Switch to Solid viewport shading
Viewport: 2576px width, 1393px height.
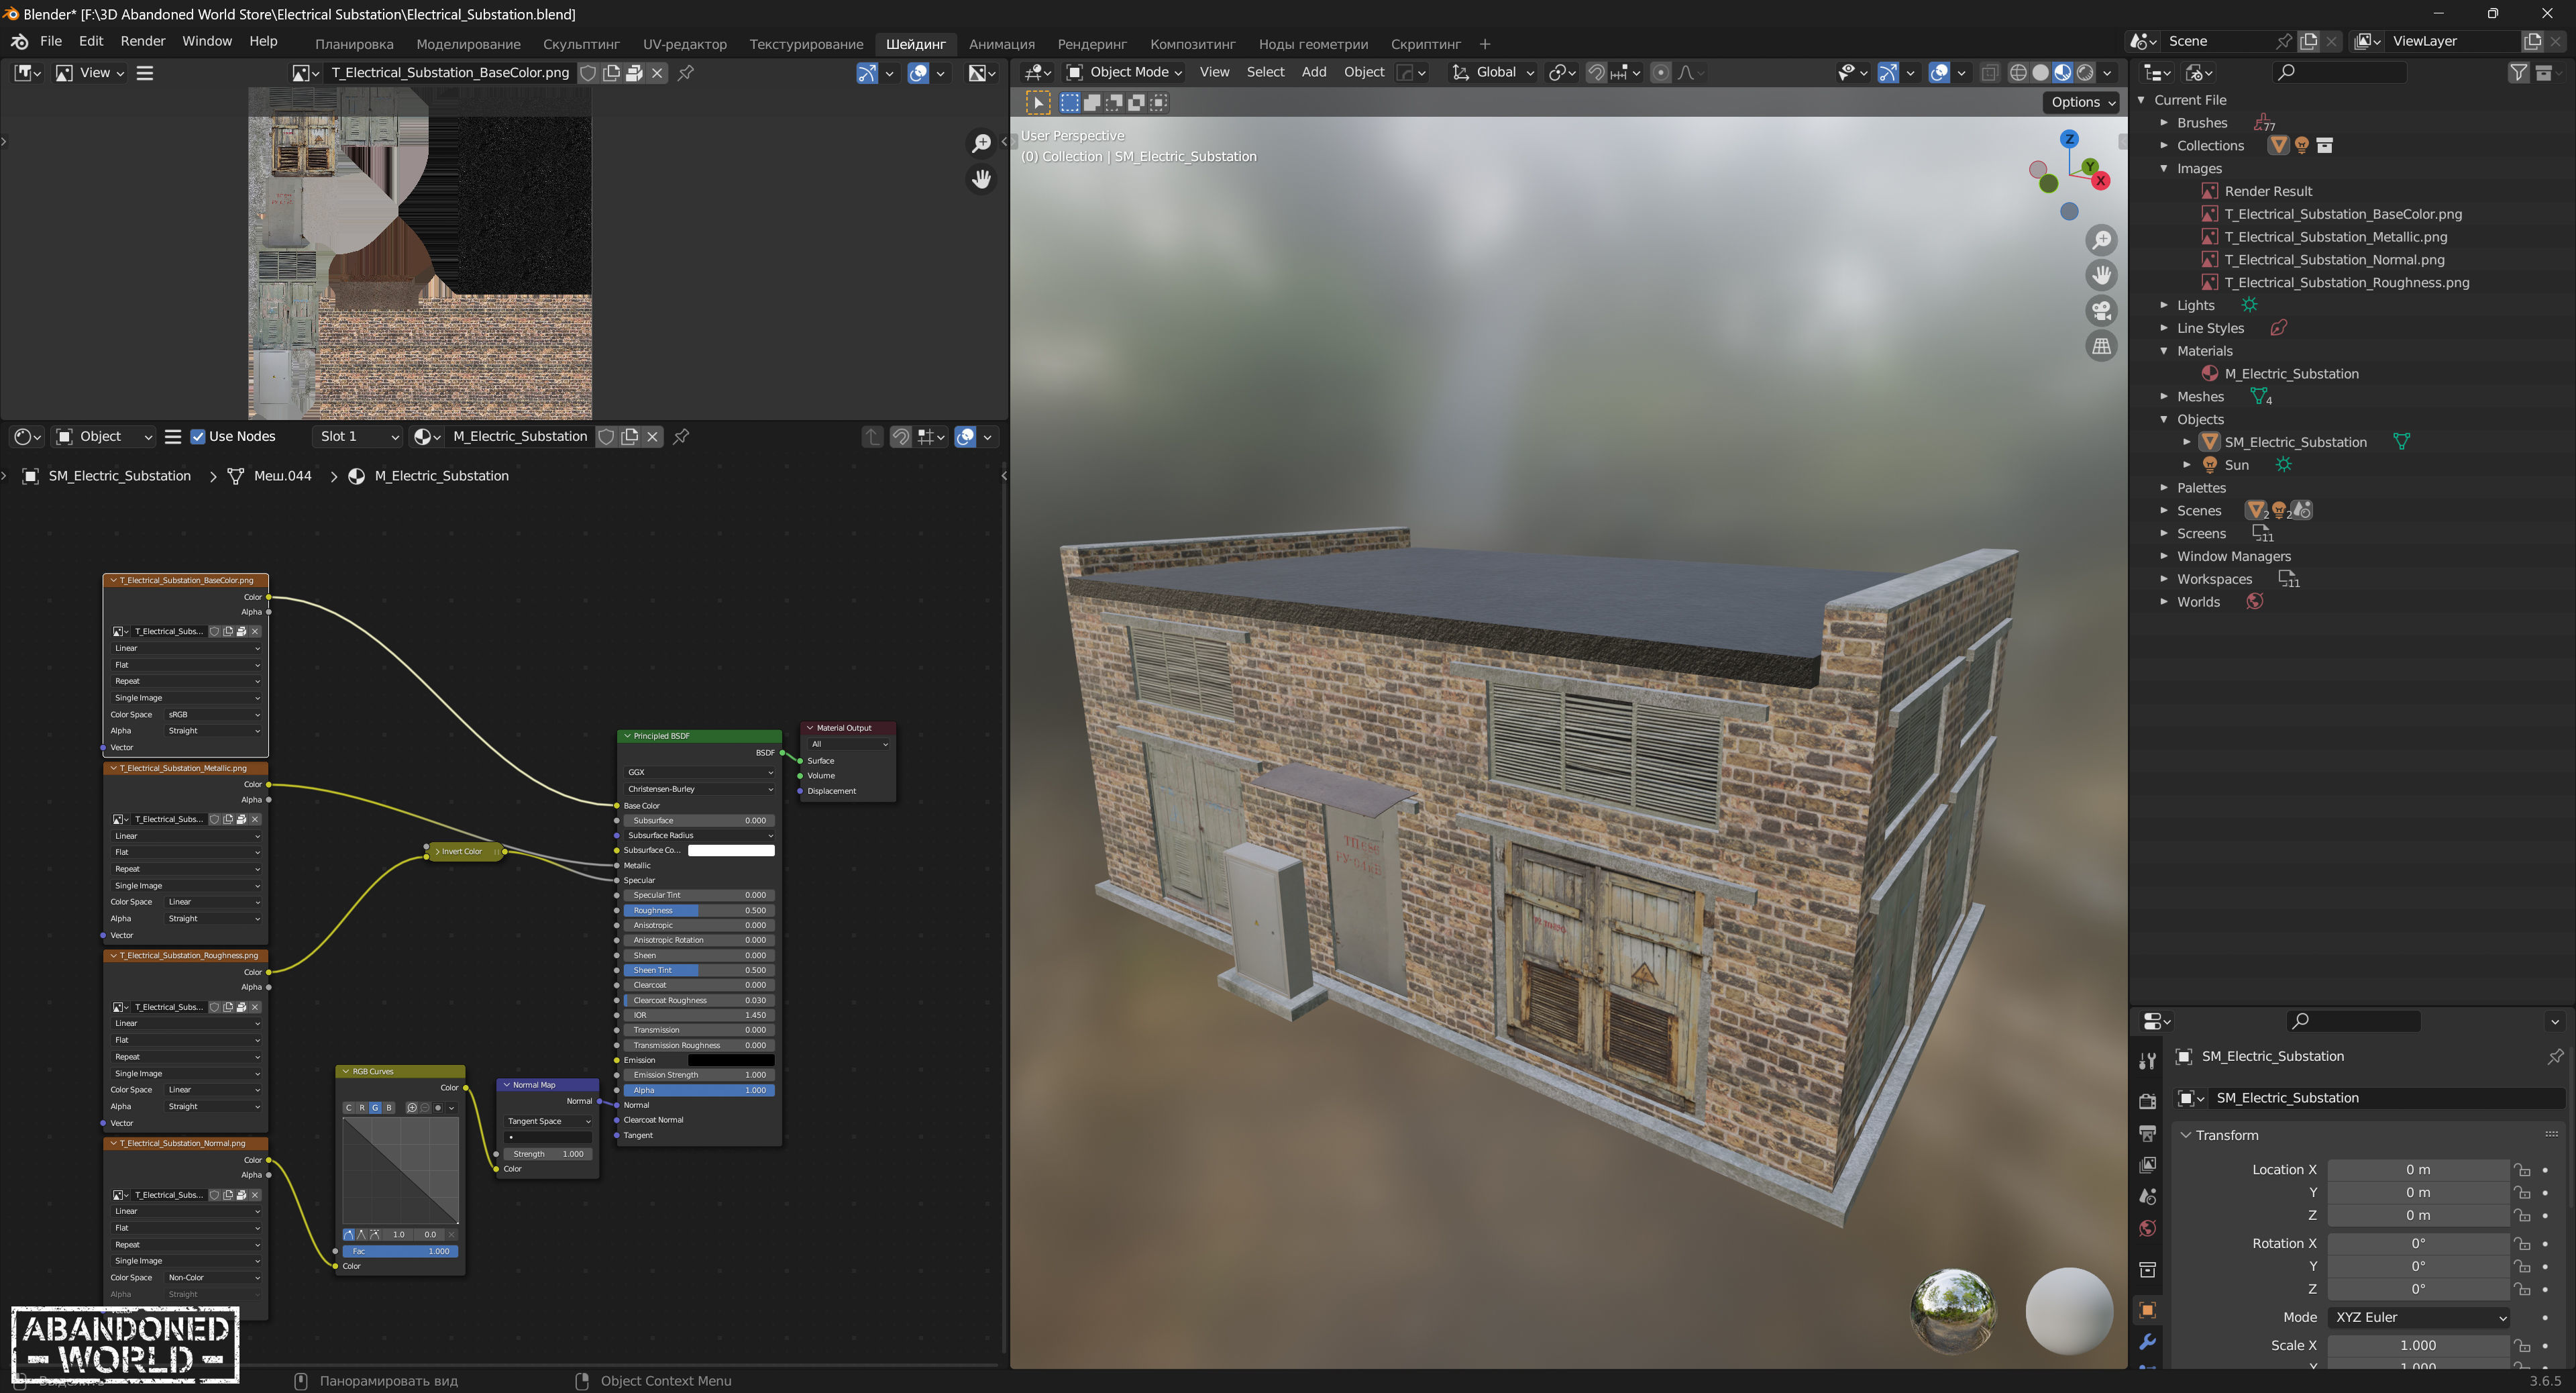(x=2040, y=72)
